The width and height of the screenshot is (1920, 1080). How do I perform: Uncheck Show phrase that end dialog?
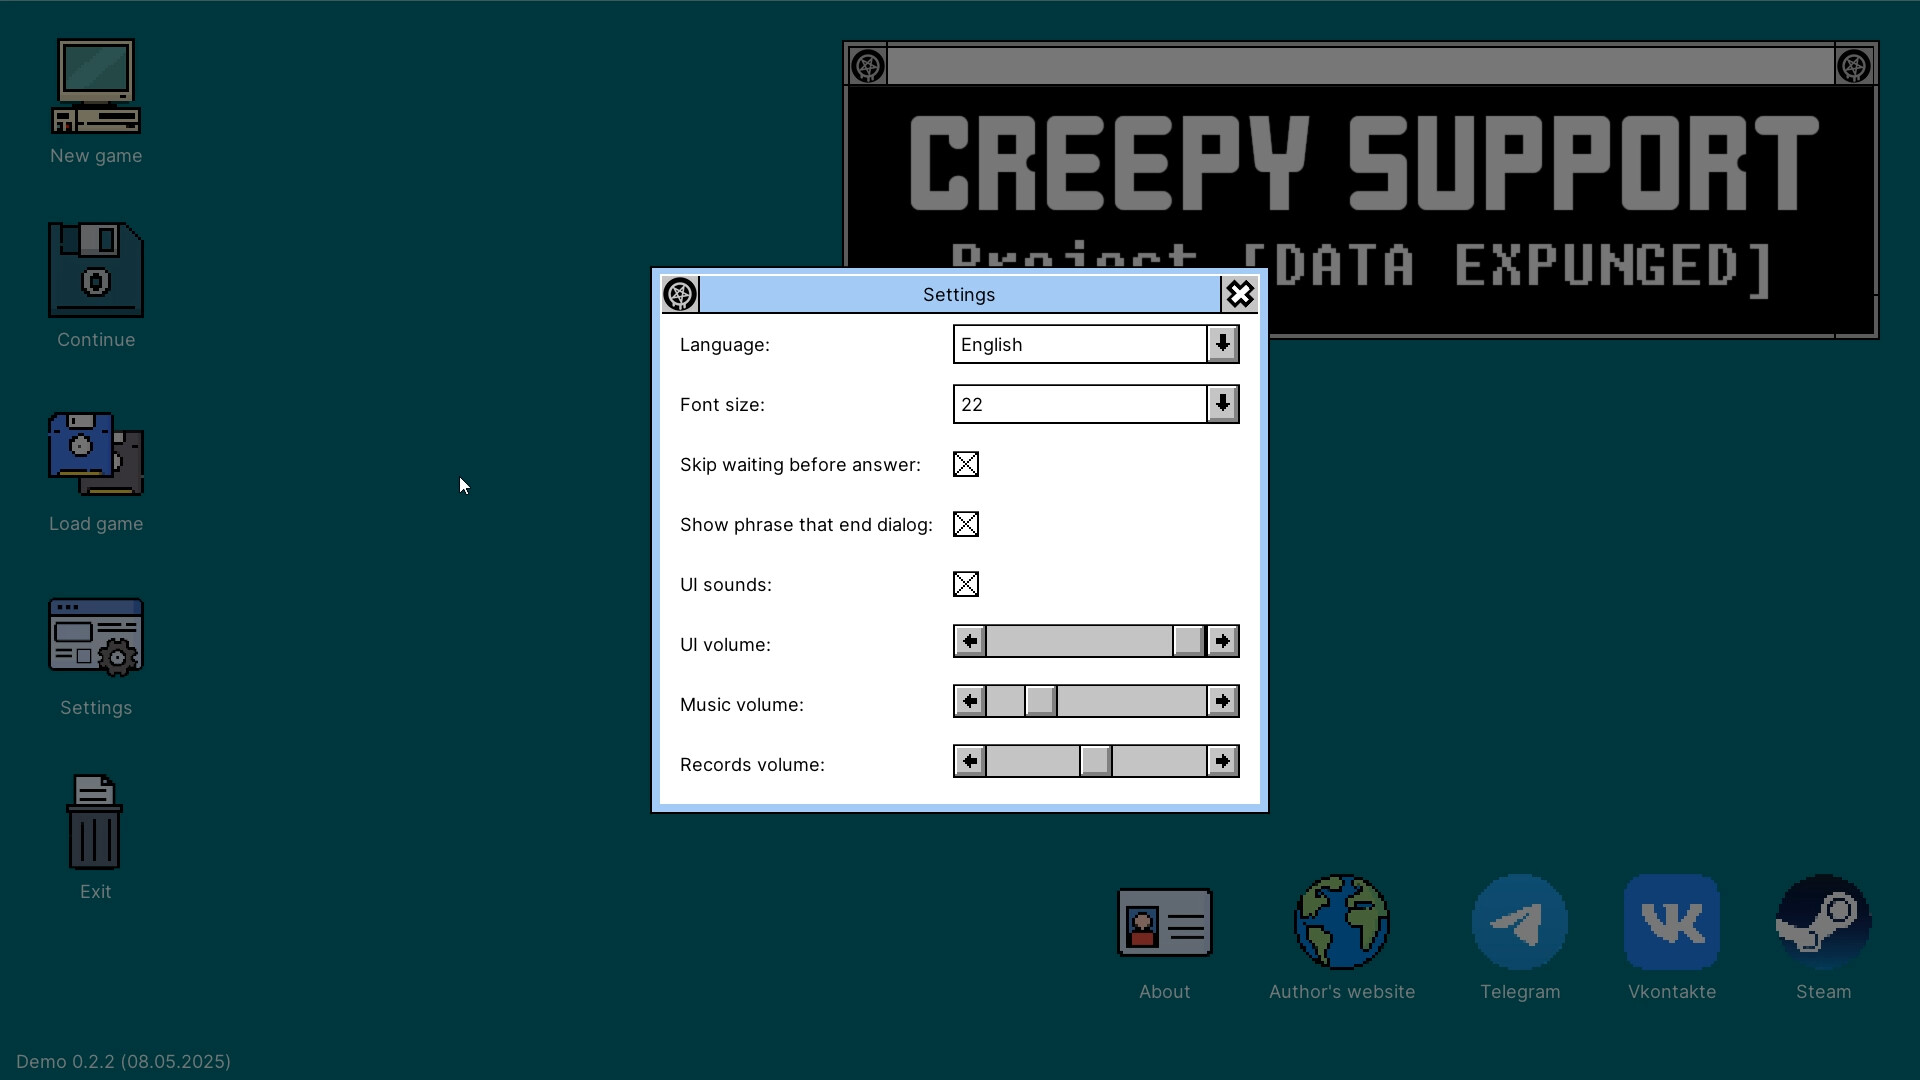pos(965,524)
